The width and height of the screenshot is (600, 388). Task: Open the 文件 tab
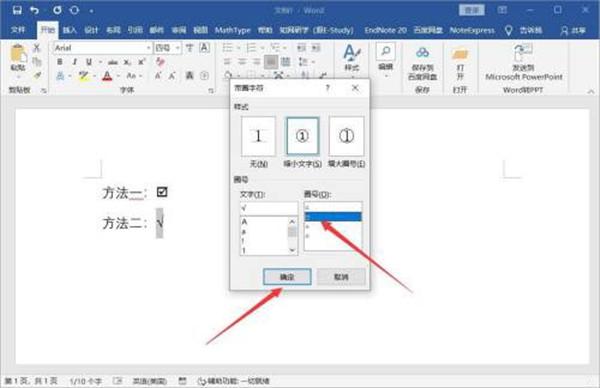18,30
